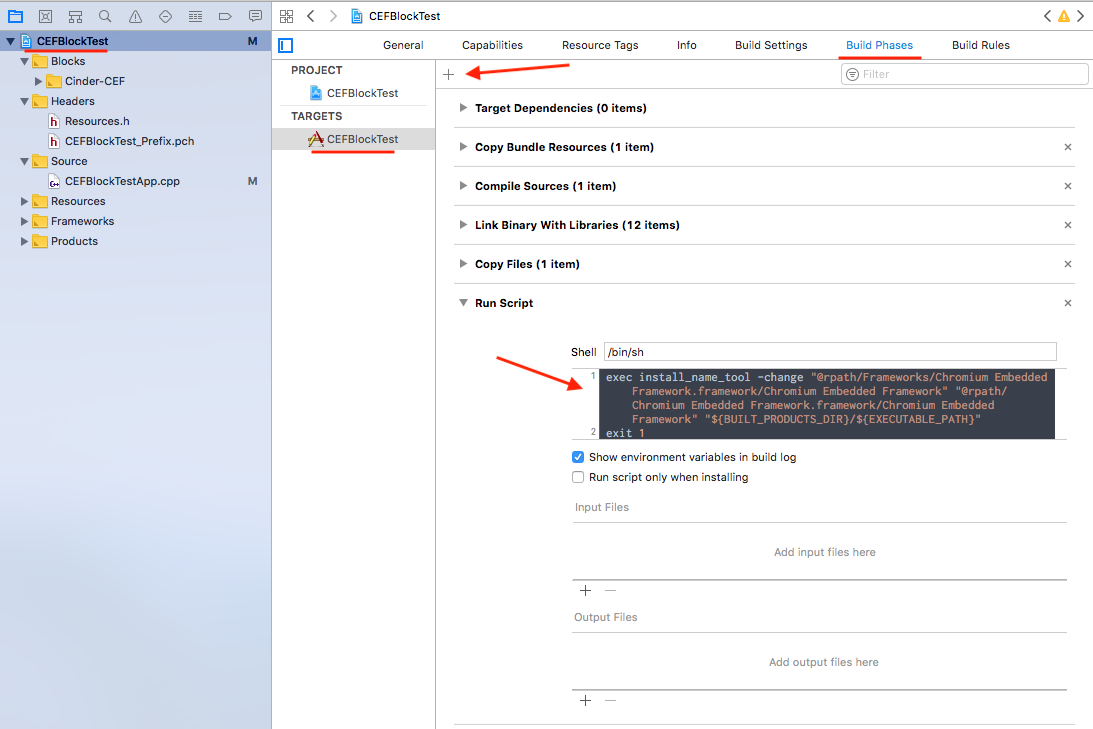Collapse the Run Script phase
This screenshot has height=729, width=1093.
[x=463, y=303]
